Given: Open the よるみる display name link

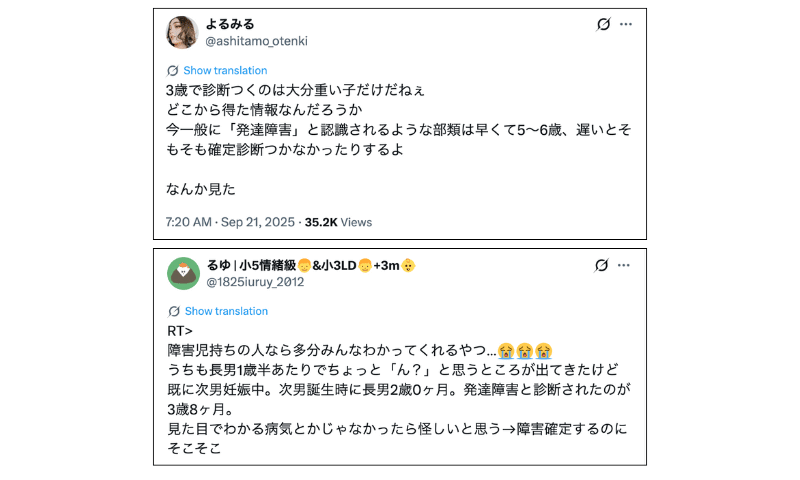Looking at the screenshot, I should (x=230, y=24).
